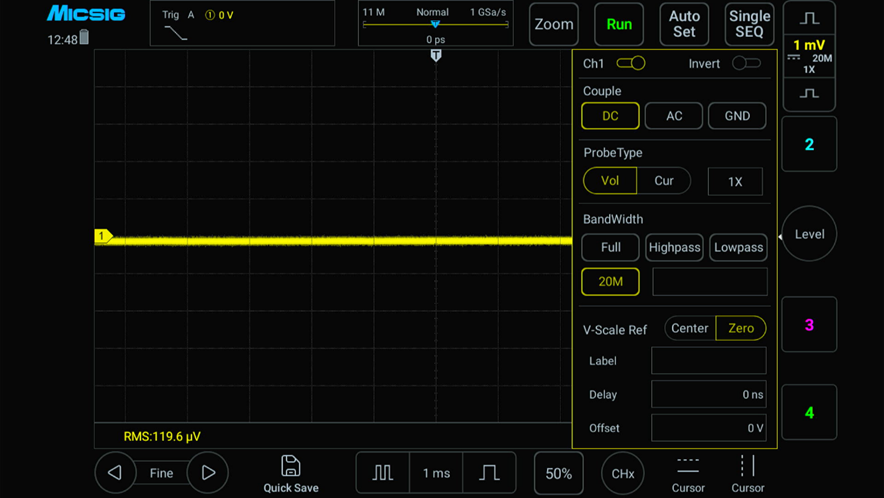
Task: Open the trigger settings panel
Action: coord(242,24)
